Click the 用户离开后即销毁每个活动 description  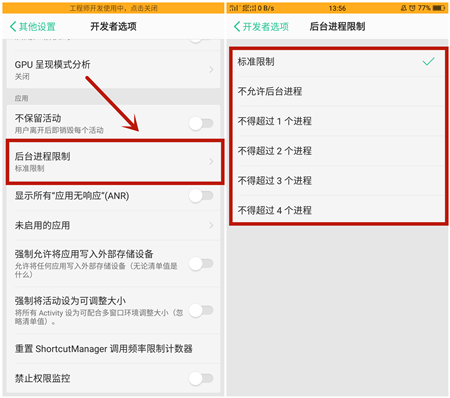[x=59, y=130]
